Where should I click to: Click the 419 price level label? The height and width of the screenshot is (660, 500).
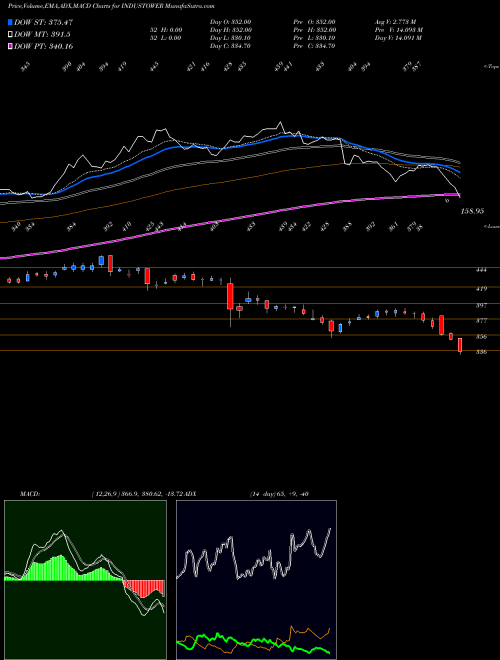[x=481, y=289]
